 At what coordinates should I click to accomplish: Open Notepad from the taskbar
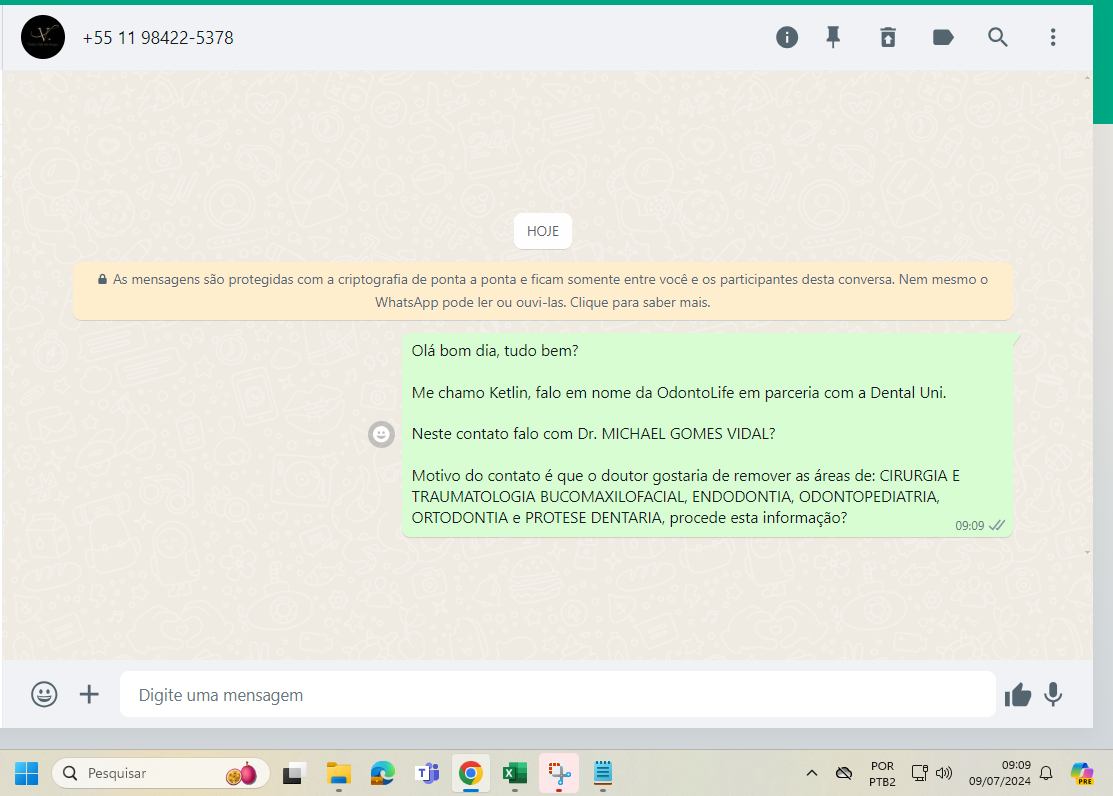tap(603, 773)
